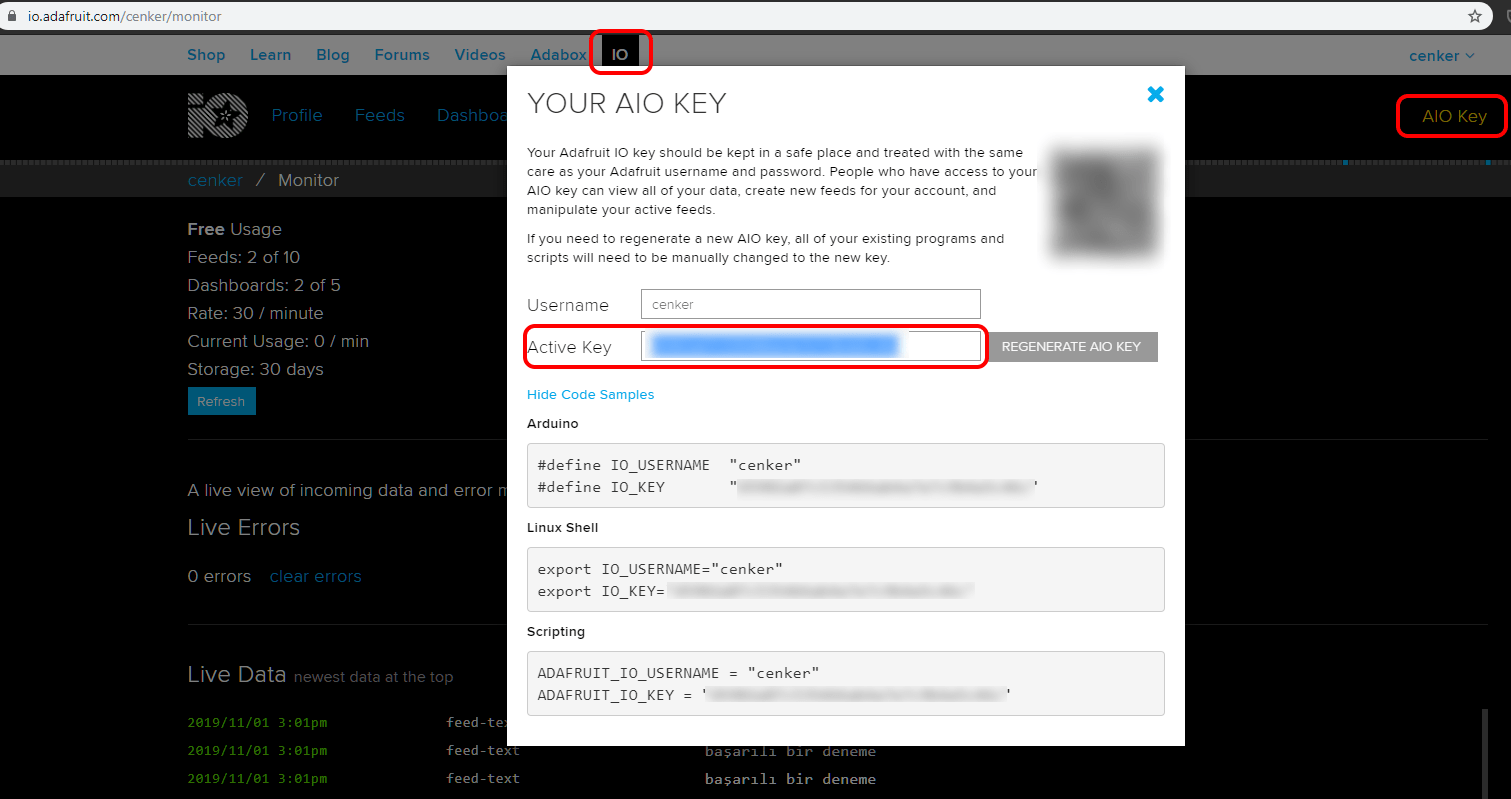The height and width of the screenshot is (799, 1511).
Task: Click Hide Code Samples link
Action: (x=590, y=394)
